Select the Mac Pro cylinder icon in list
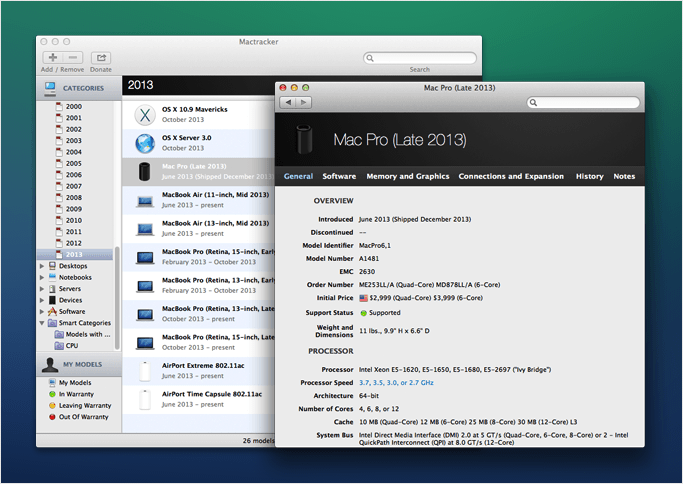This screenshot has width=683, height=484. click(x=145, y=172)
